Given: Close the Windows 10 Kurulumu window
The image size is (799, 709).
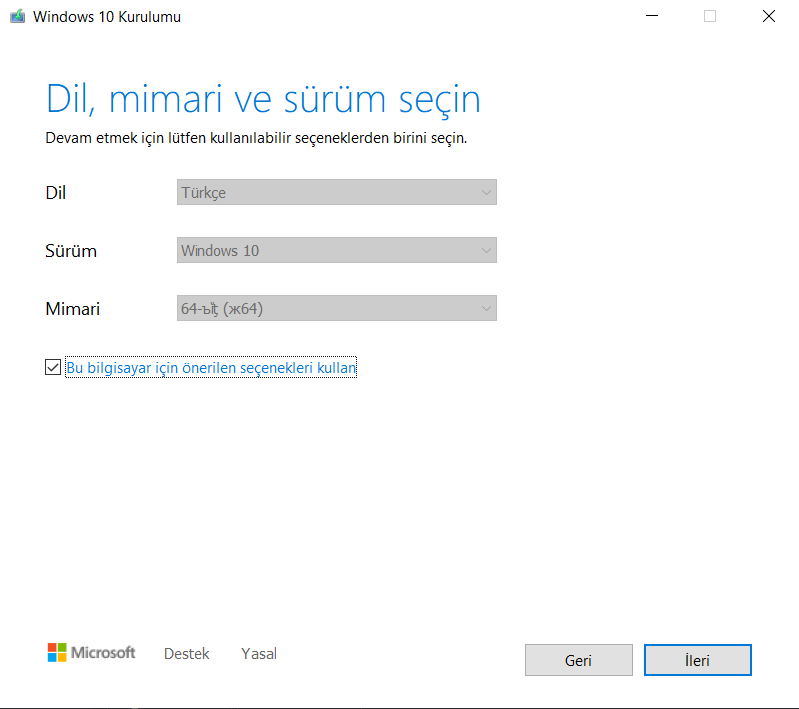Looking at the screenshot, I should (x=769, y=16).
